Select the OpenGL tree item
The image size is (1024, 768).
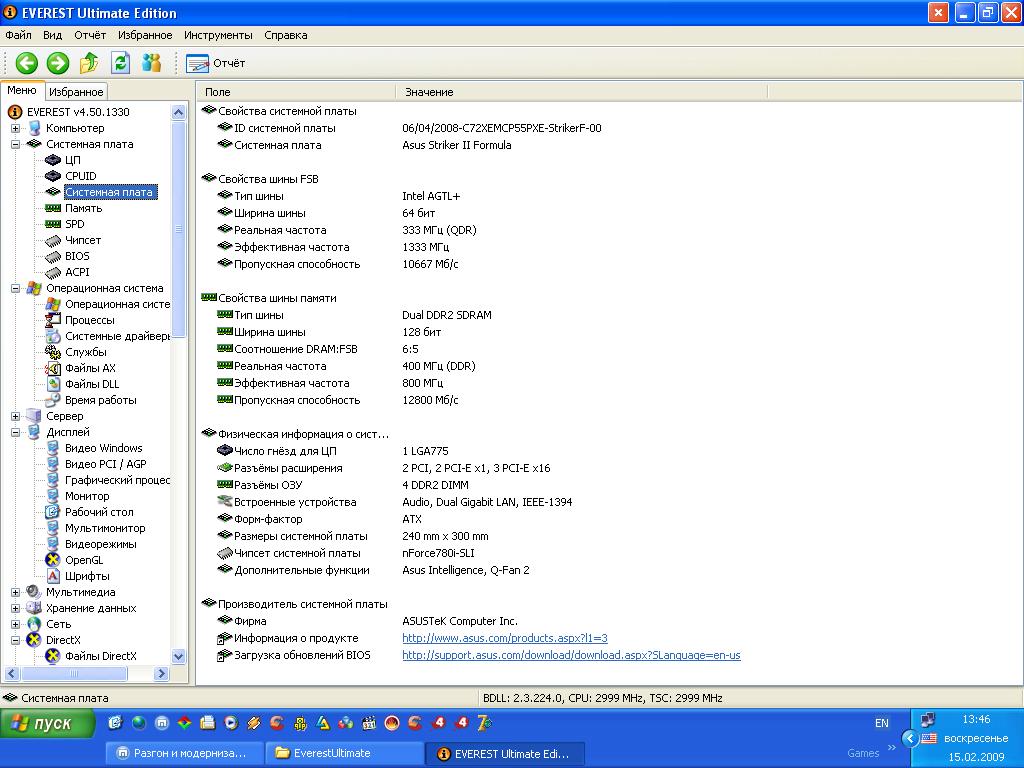pos(84,560)
